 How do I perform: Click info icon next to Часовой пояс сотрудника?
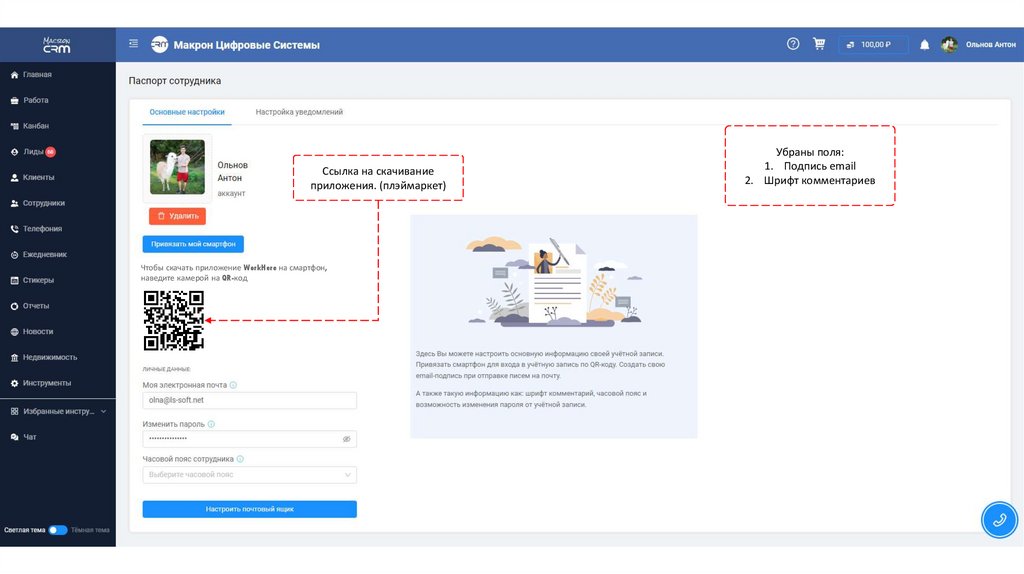[240, 458]
